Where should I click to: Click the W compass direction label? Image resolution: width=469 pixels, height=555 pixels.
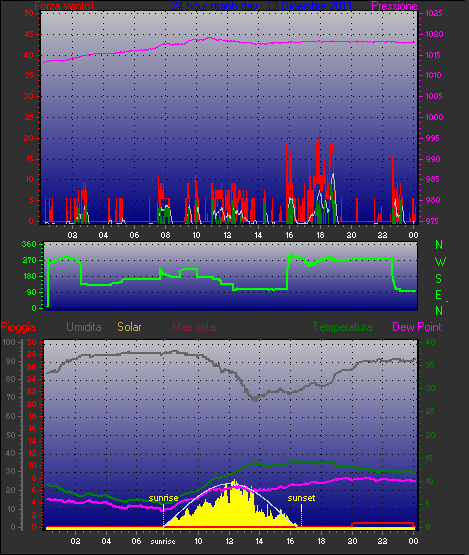[x=440, y=262]
